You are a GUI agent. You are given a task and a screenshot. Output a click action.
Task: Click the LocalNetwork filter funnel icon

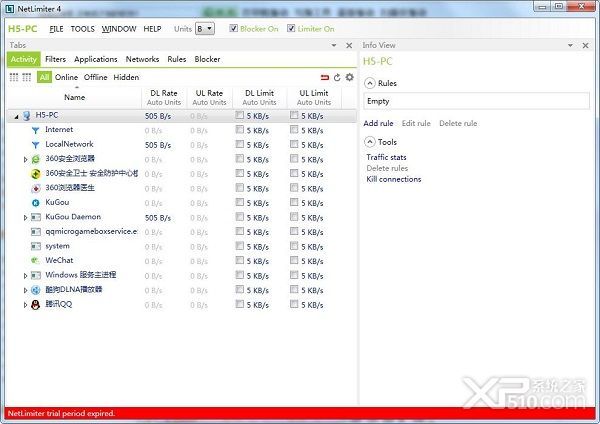[x=36, y=145]
